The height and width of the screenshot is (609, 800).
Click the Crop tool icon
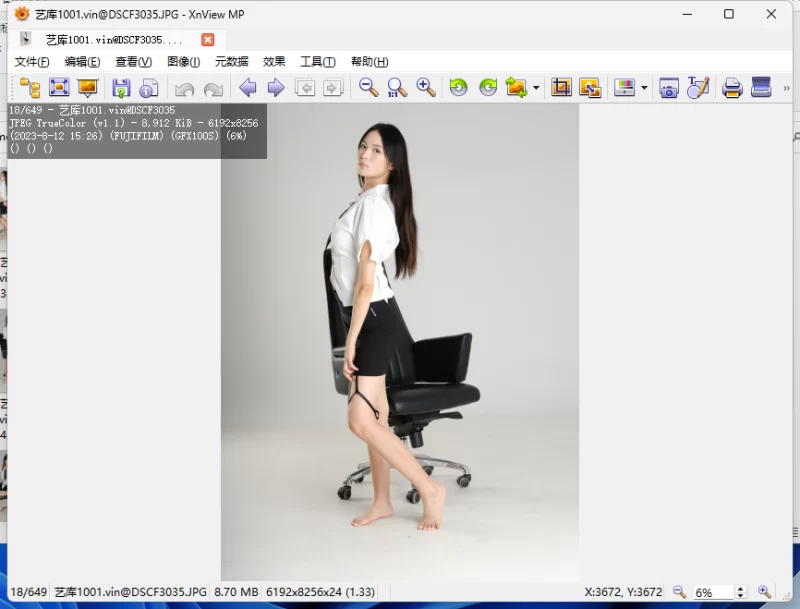561,88
